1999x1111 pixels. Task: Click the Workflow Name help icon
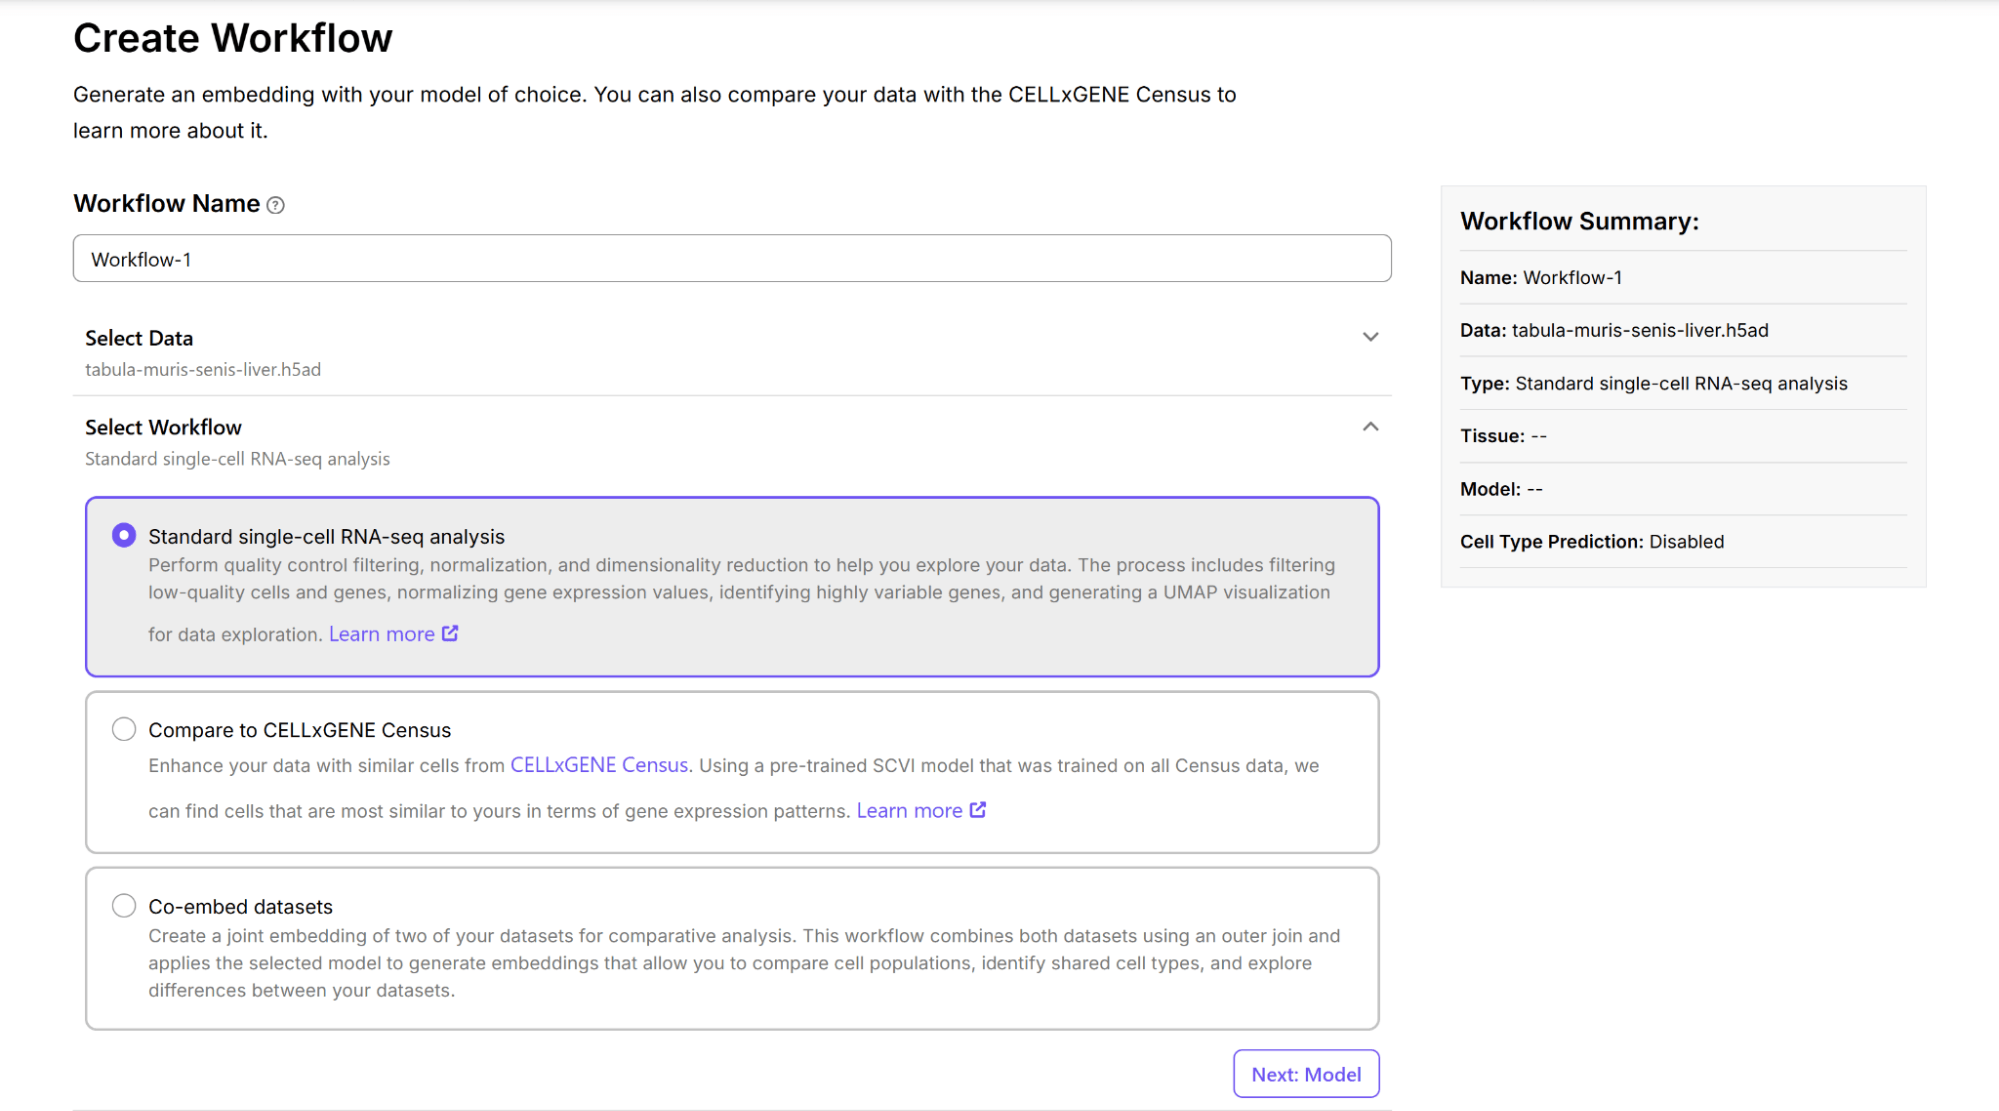point(276,205)
